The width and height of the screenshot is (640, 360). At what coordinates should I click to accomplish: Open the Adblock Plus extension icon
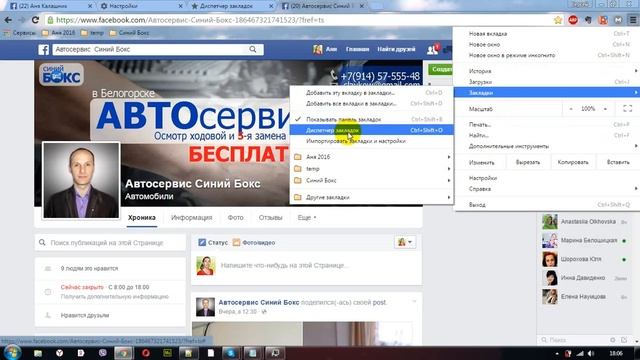[573, 20]
